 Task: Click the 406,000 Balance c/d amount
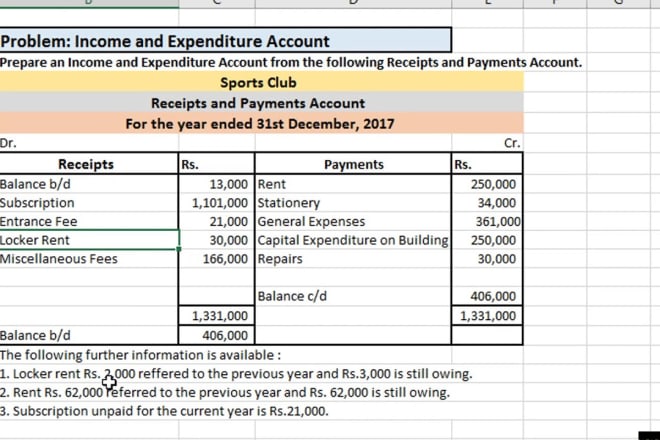(487, 296)
